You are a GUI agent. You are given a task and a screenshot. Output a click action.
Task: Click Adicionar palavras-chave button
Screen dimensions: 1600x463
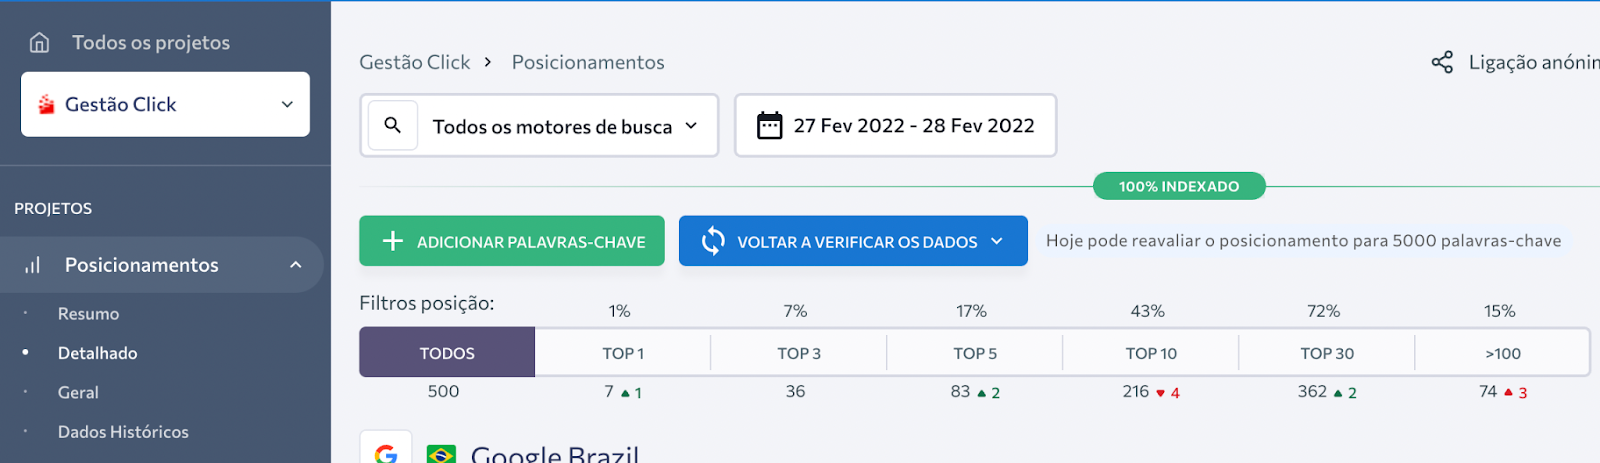pos(512,241)
